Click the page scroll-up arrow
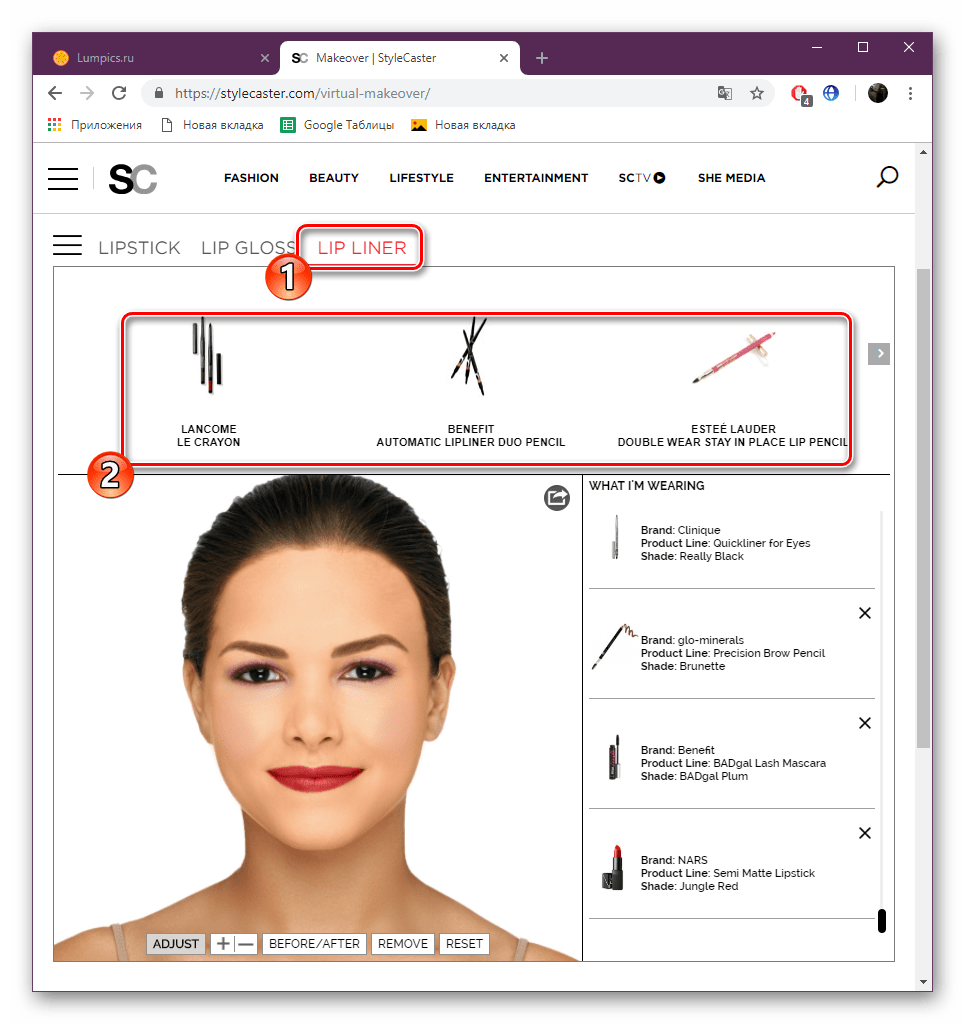 click(x=923, y=152)
